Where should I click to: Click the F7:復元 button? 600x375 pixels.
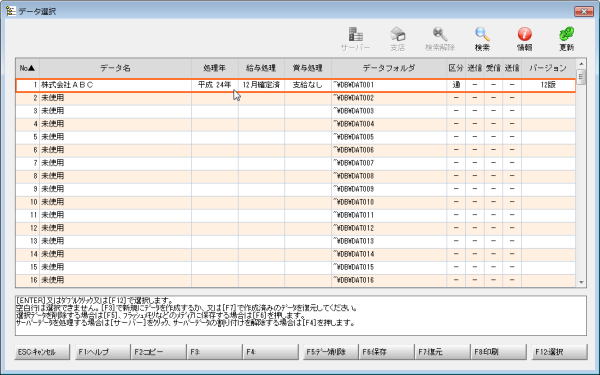[x=442, y=352]
